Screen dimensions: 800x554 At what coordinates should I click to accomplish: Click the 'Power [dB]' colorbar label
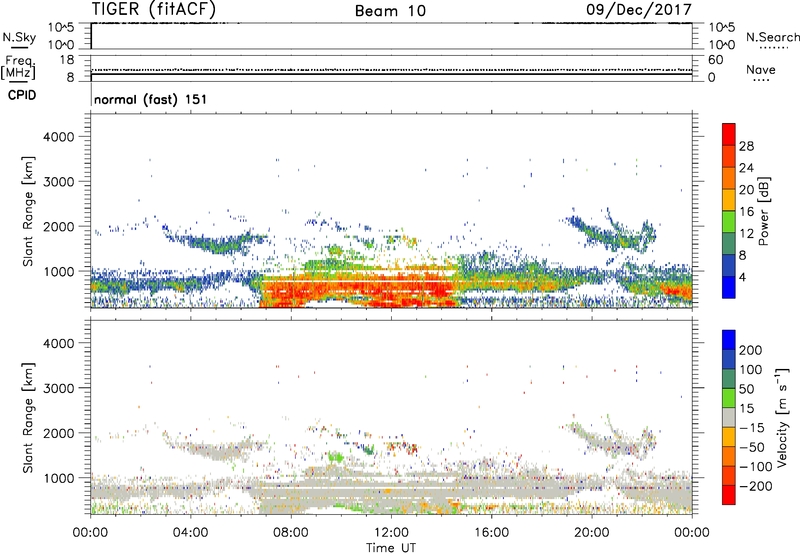(763, 211)
